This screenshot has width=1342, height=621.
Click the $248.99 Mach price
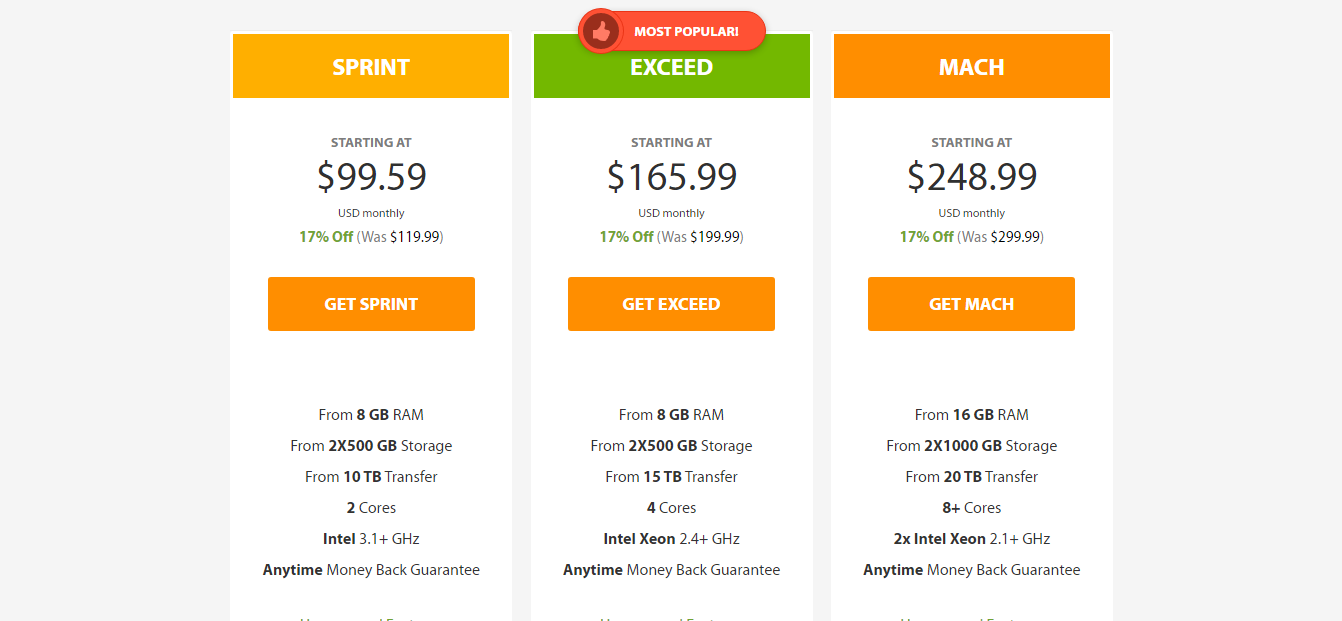click(972, 177)
